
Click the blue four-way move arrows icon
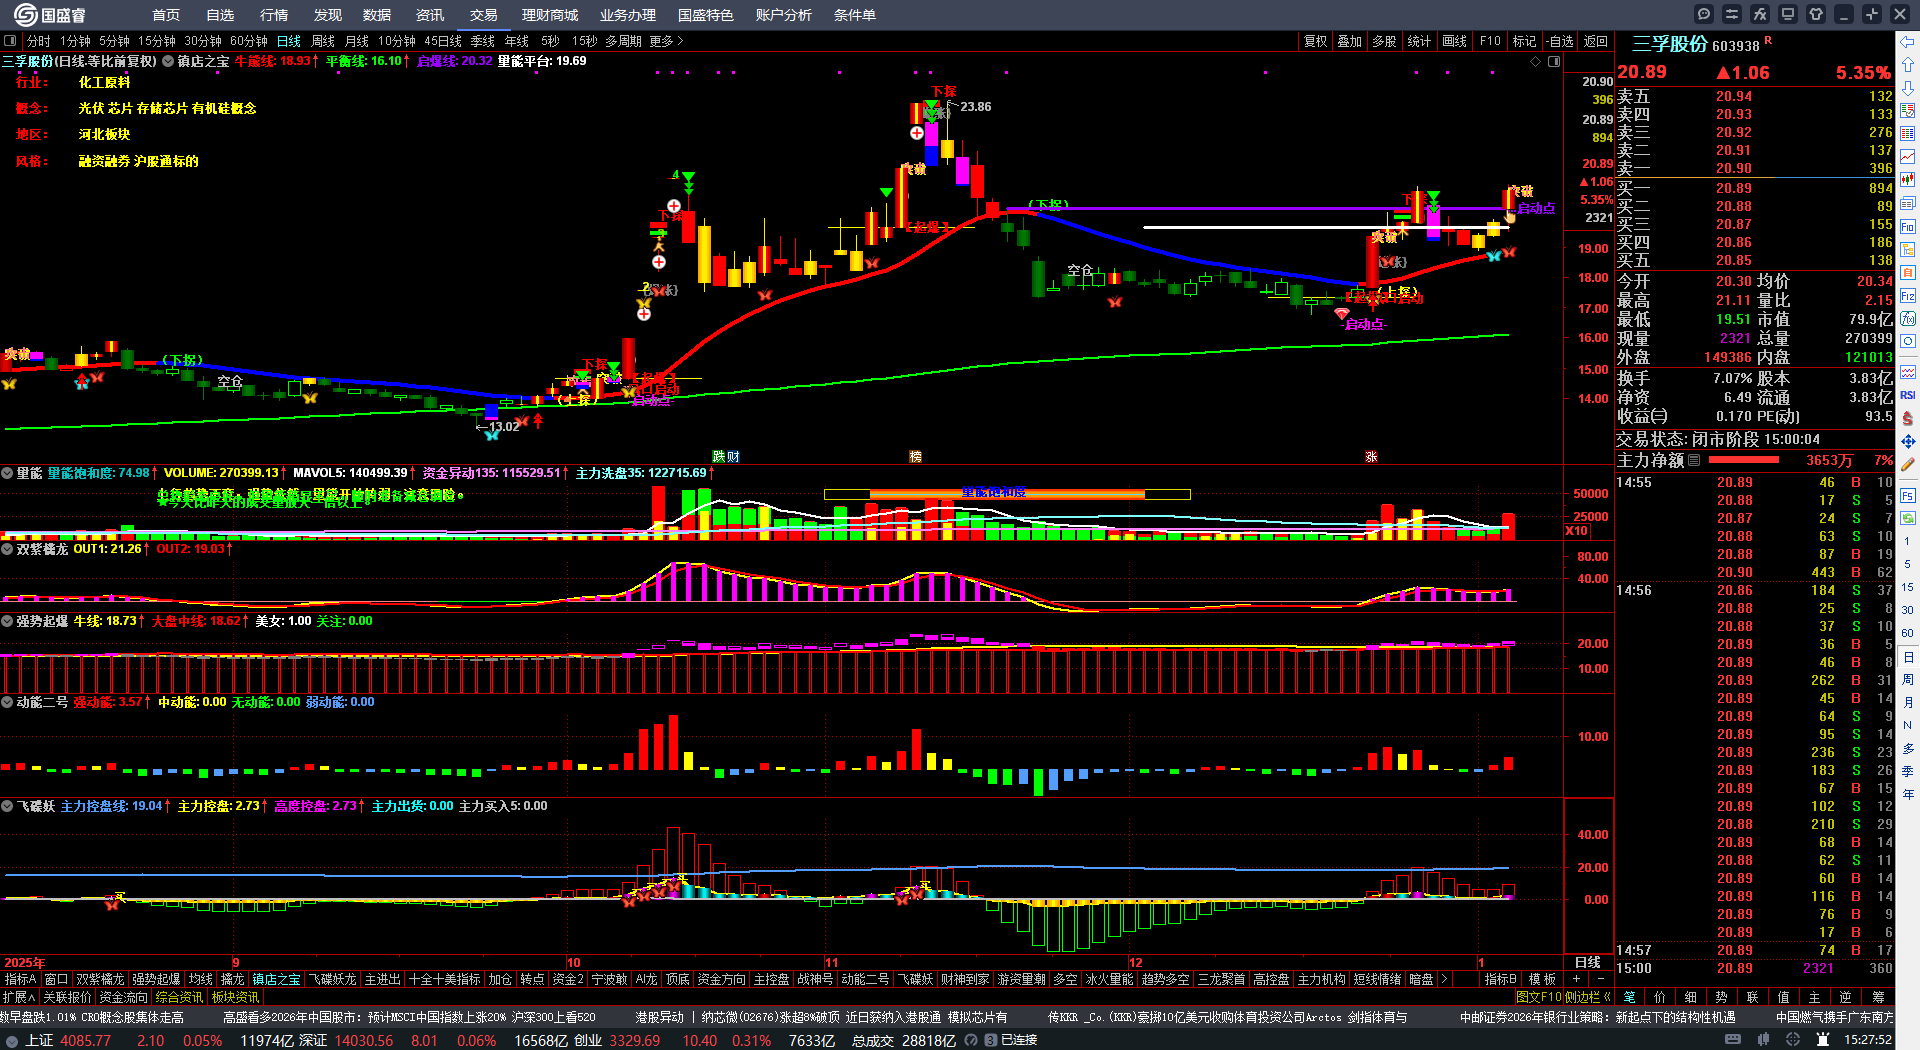click(1908, 441)
